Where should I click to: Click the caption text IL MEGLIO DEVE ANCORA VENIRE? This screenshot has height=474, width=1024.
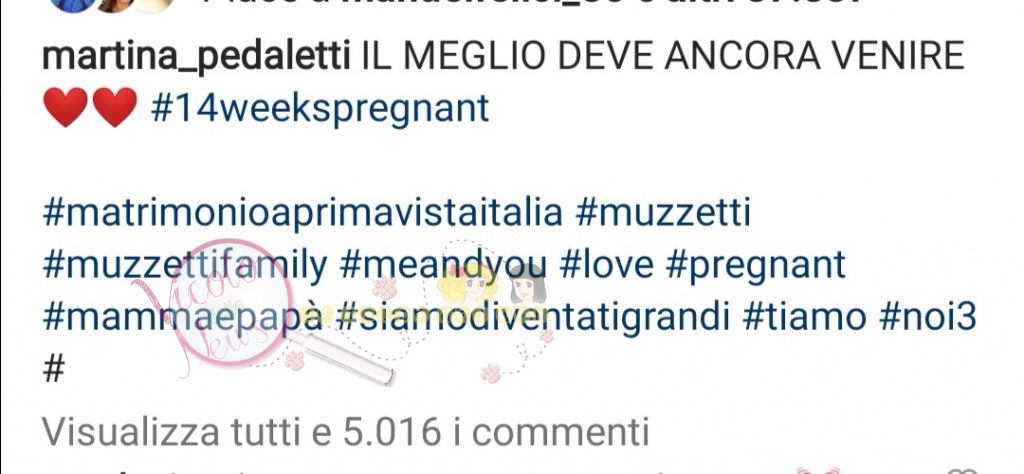click(664, 56)
